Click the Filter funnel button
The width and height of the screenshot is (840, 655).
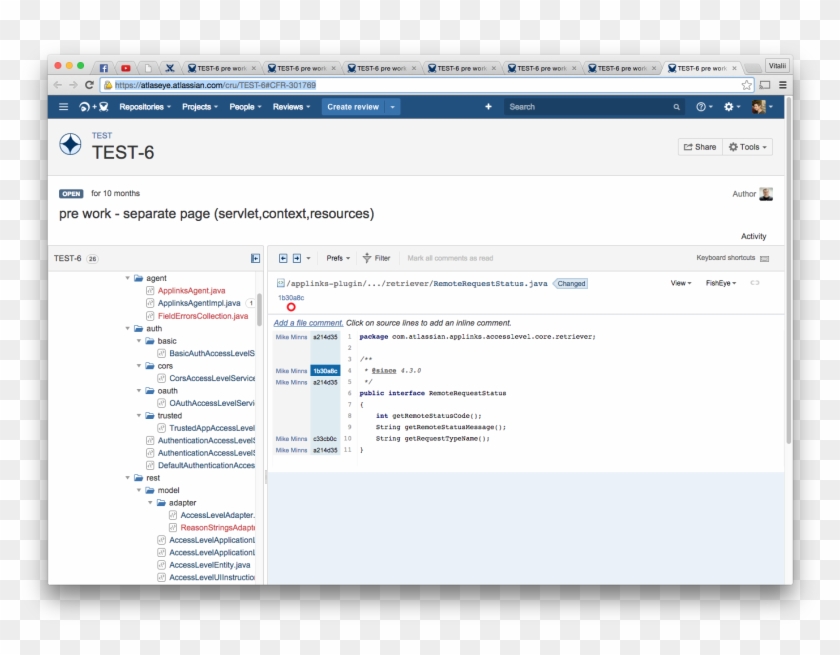(376, 258)
